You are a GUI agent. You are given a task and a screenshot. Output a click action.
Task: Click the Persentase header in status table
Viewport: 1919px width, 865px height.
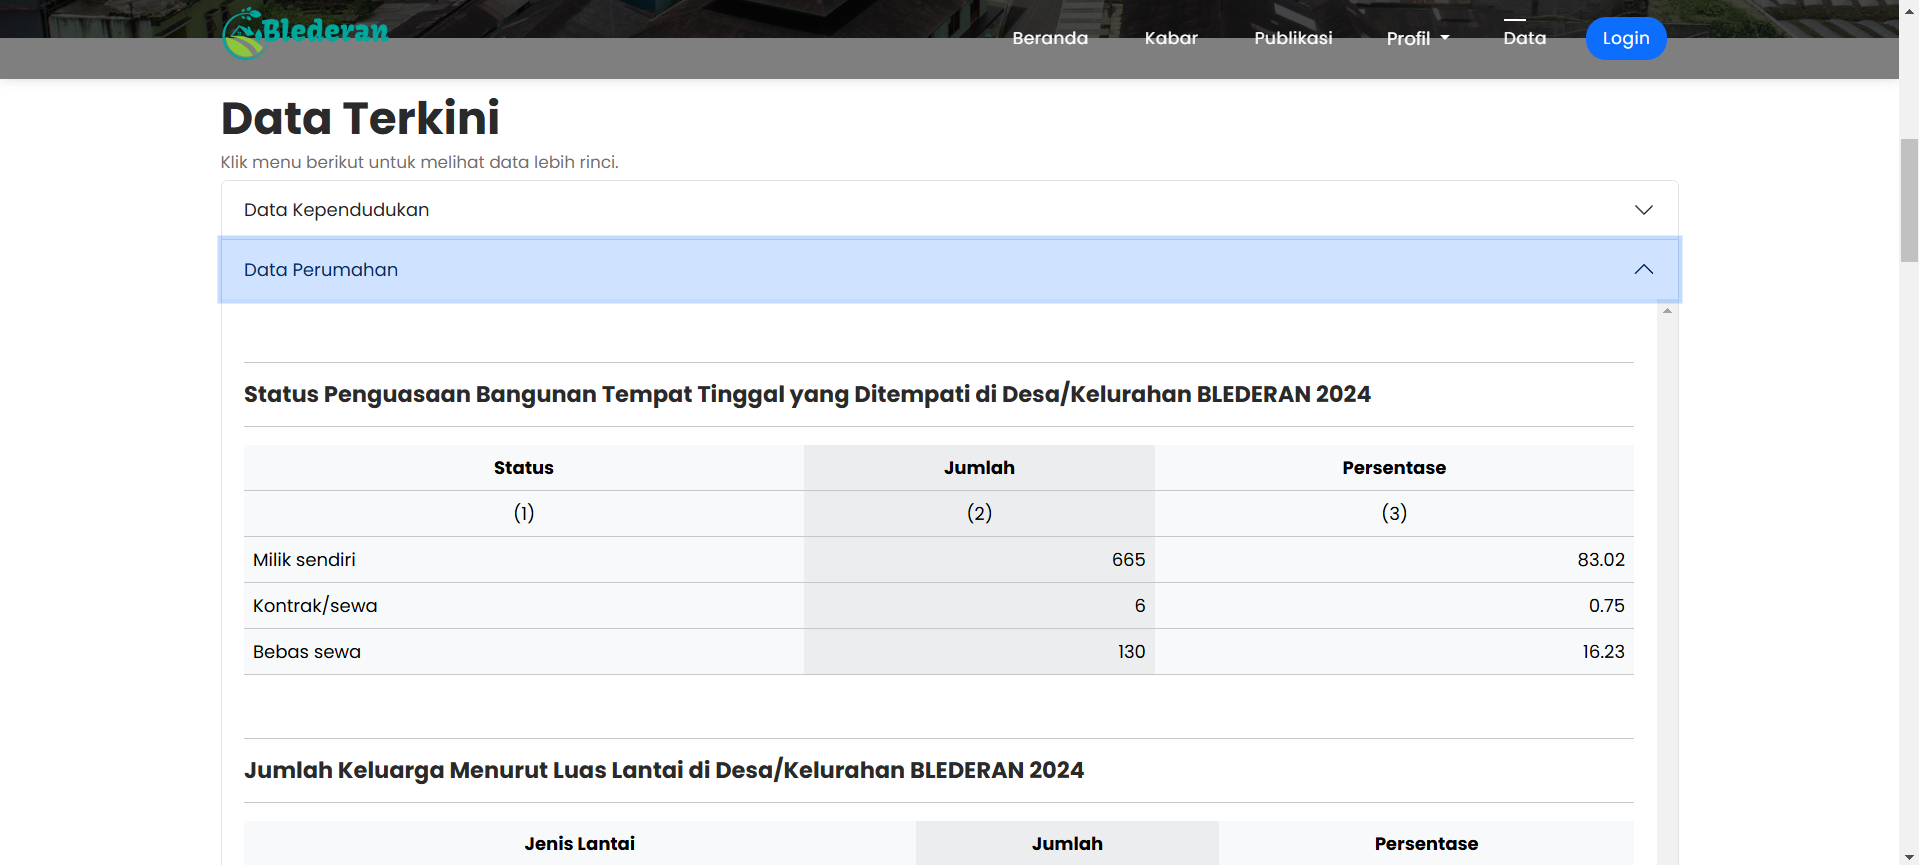[x=1393, y=468]
